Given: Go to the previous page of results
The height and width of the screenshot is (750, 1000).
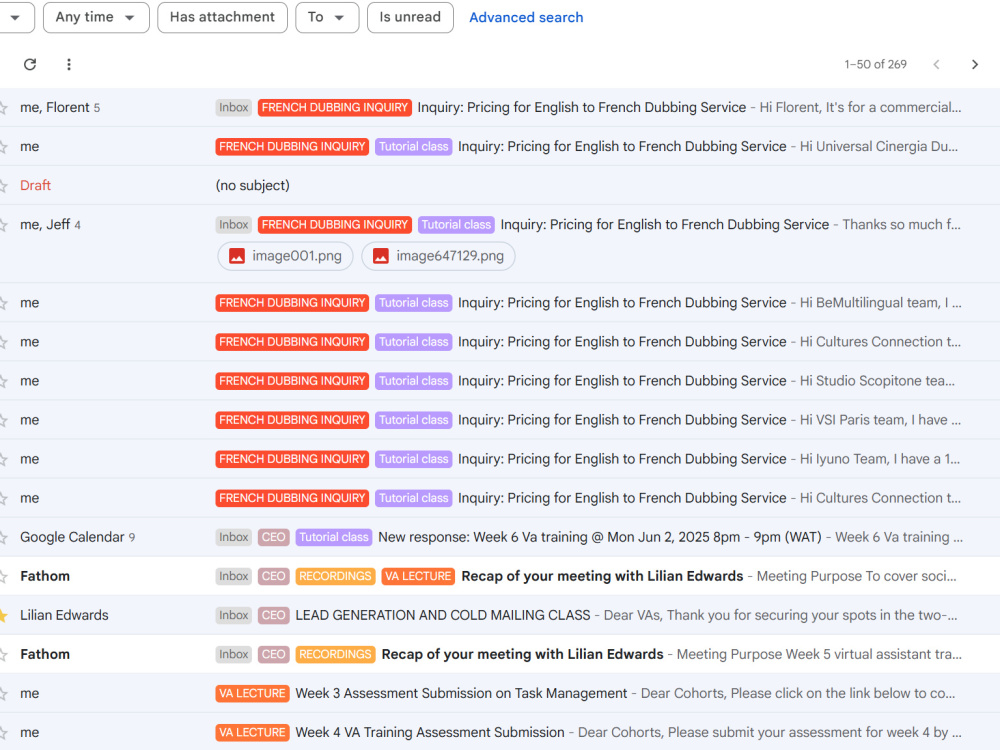Looking at the screenshot, I should click(x=936, y=64).
